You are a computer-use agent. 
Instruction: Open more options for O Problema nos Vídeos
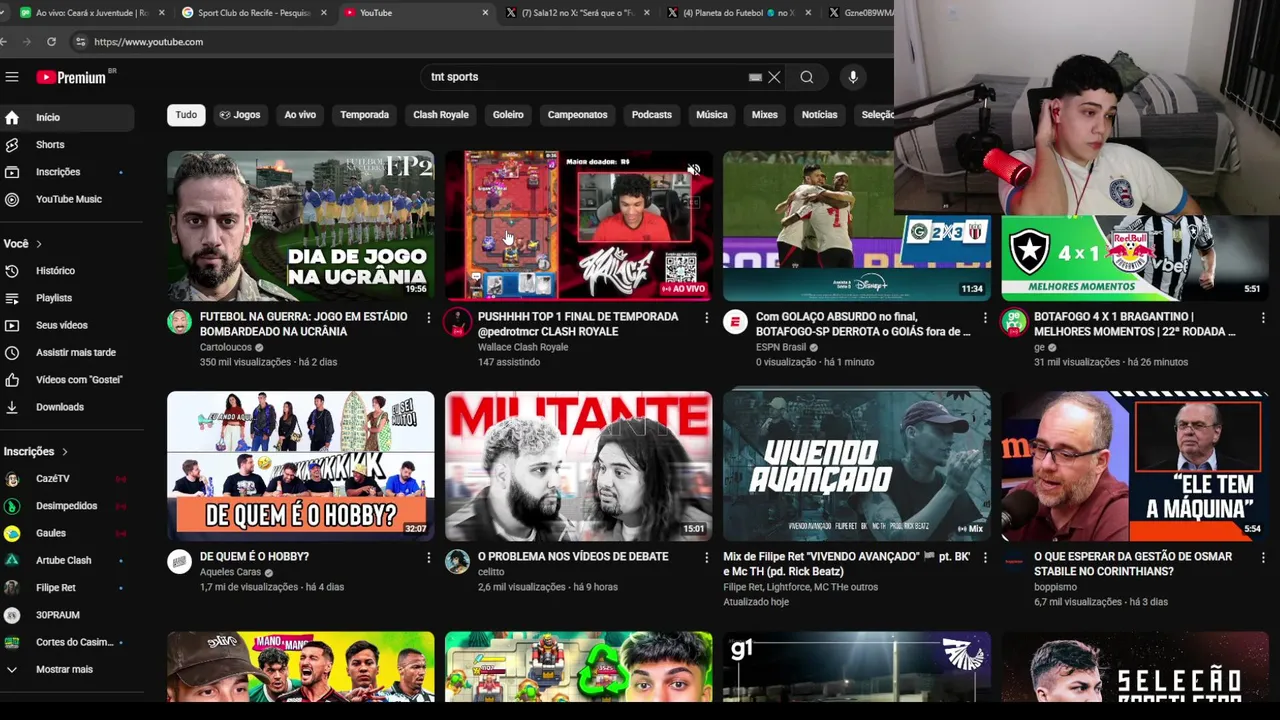706,558
